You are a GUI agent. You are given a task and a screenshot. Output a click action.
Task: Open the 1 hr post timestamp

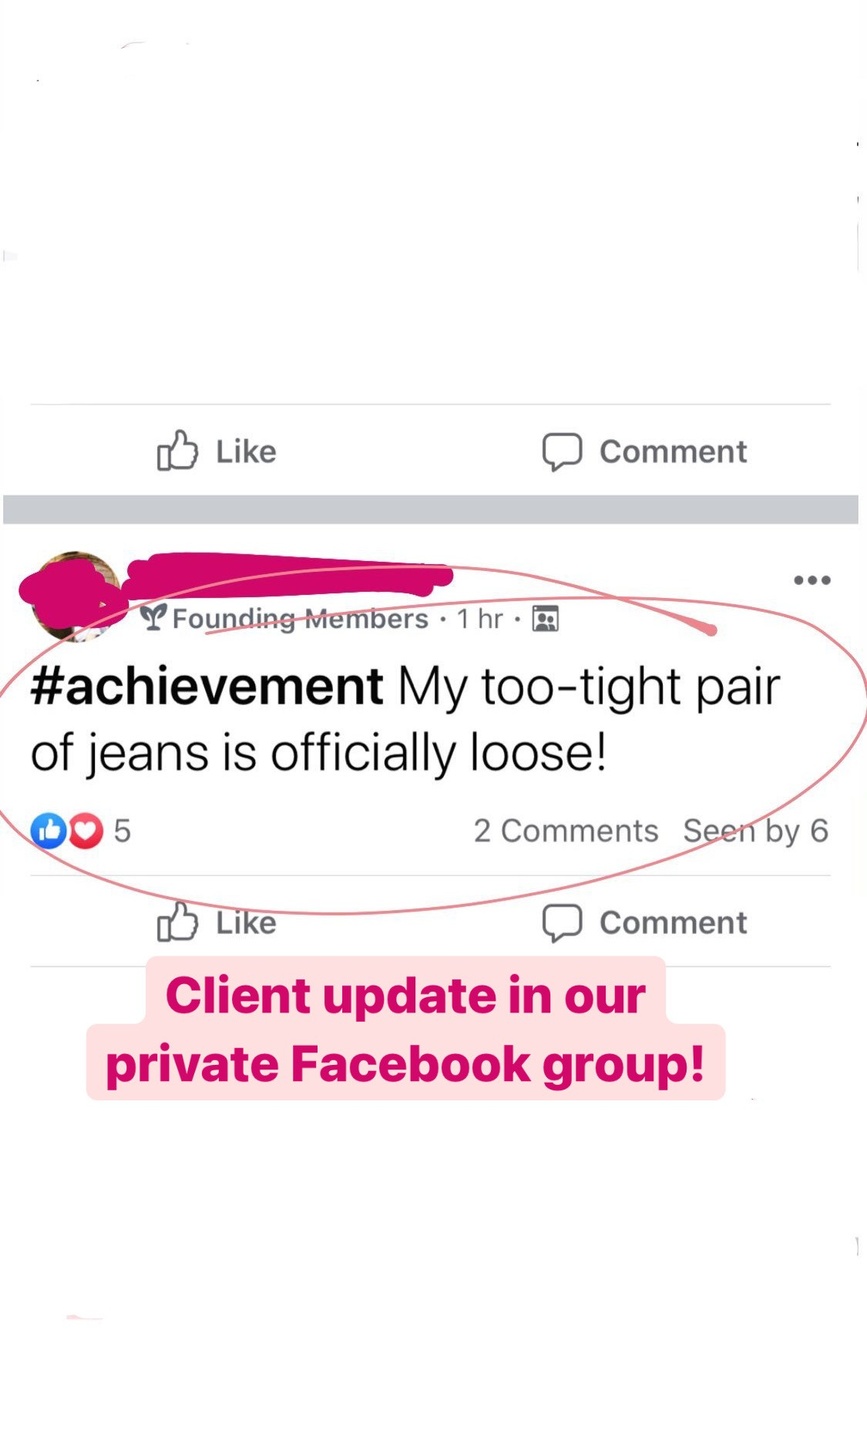pyautogui.click(x=480, y=619)
